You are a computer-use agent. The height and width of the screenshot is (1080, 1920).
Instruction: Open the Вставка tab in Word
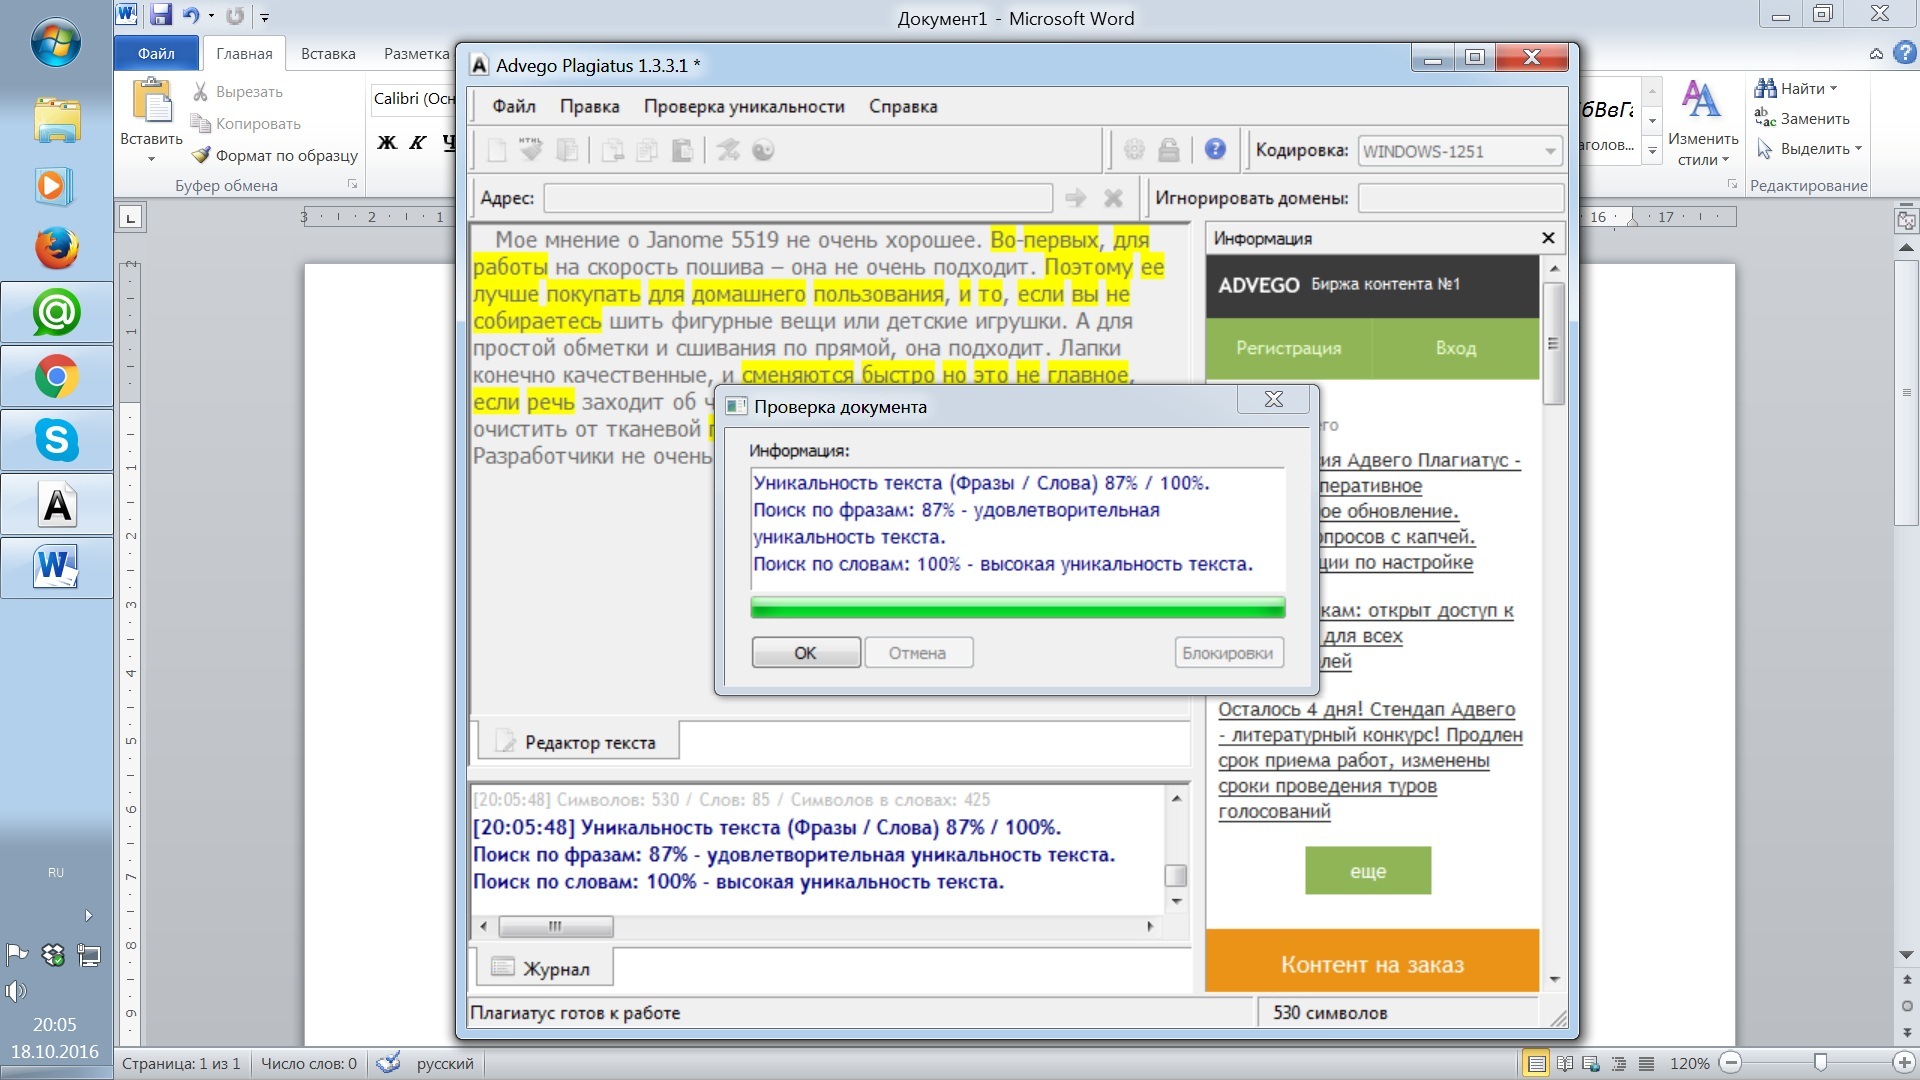point(328,53)
